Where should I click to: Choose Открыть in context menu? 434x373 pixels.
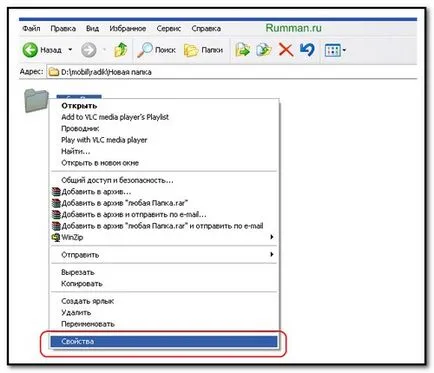click(x=164, y=106)
